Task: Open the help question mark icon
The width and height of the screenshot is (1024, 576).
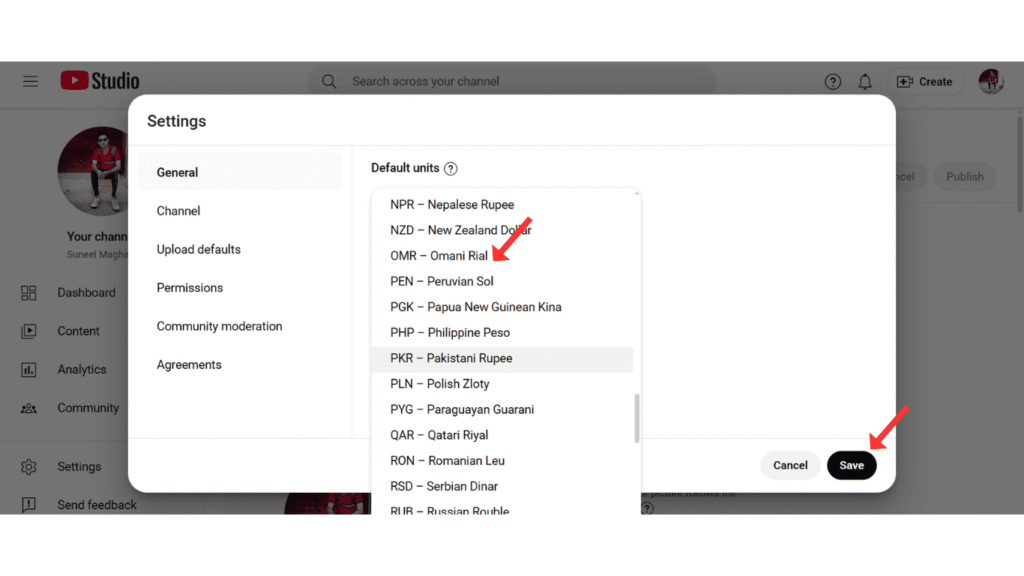Action: coord(833,82)
